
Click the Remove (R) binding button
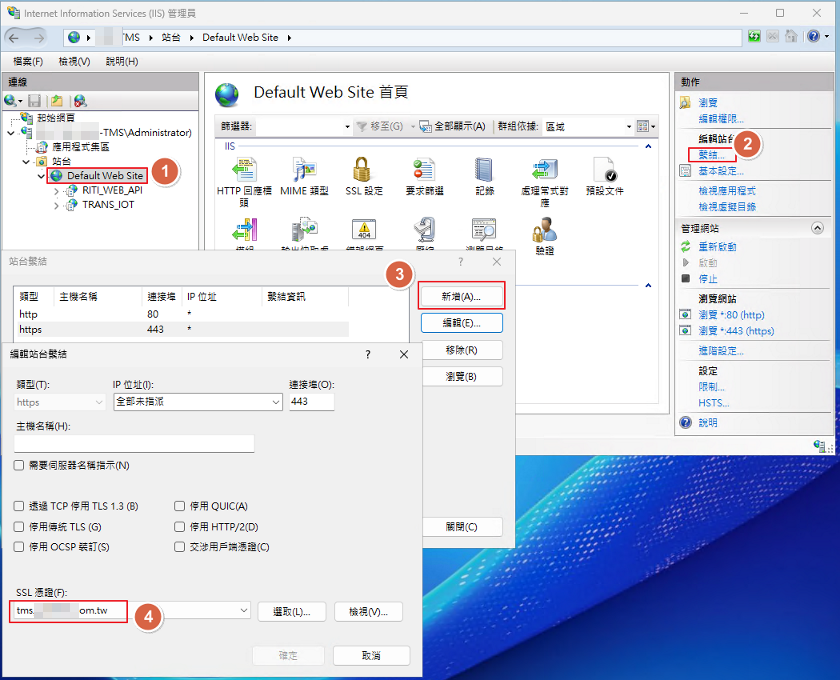pos(461,350)
